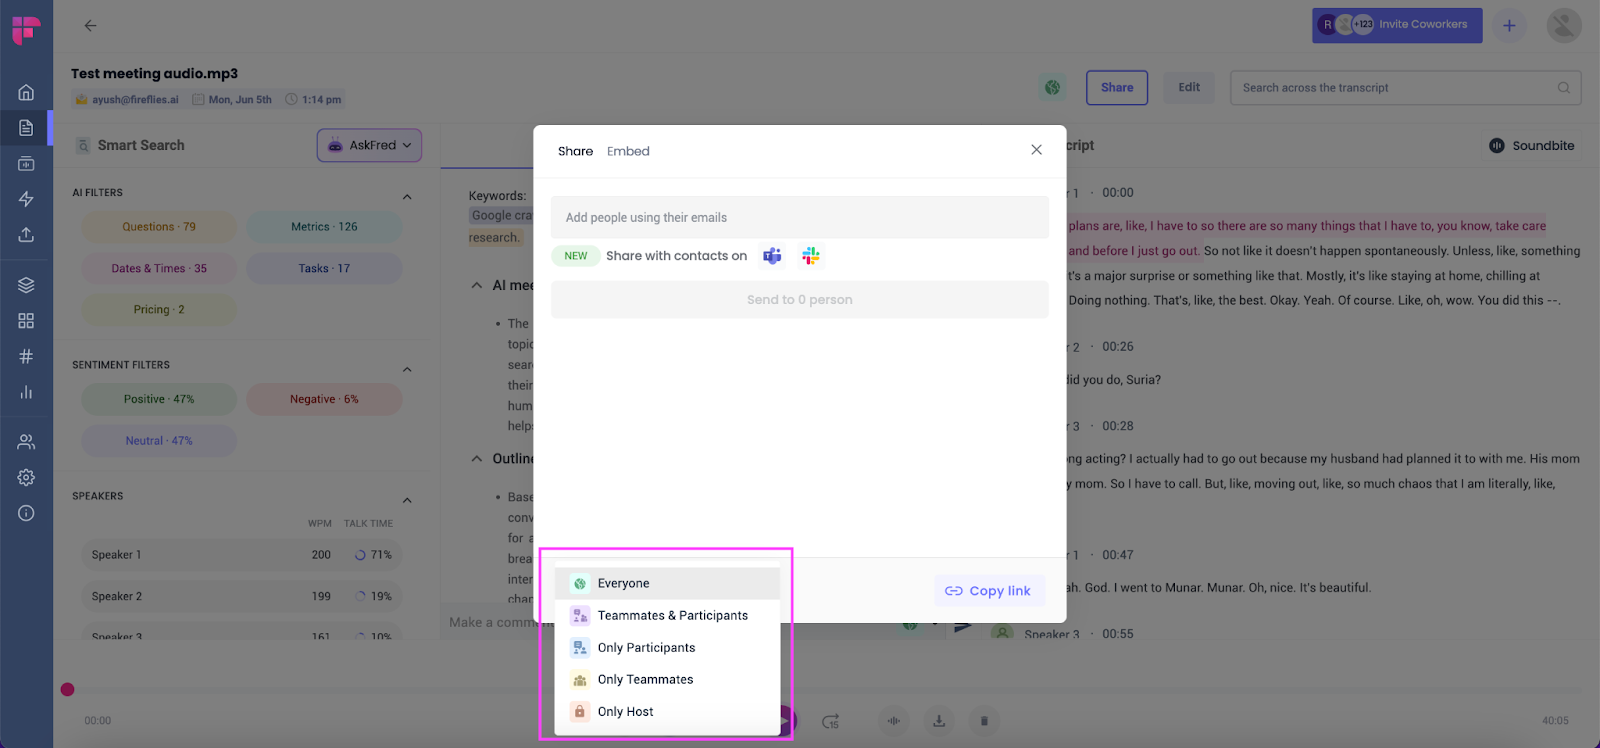
Task: Close the Share dialog
Action: pos(1036,150)
